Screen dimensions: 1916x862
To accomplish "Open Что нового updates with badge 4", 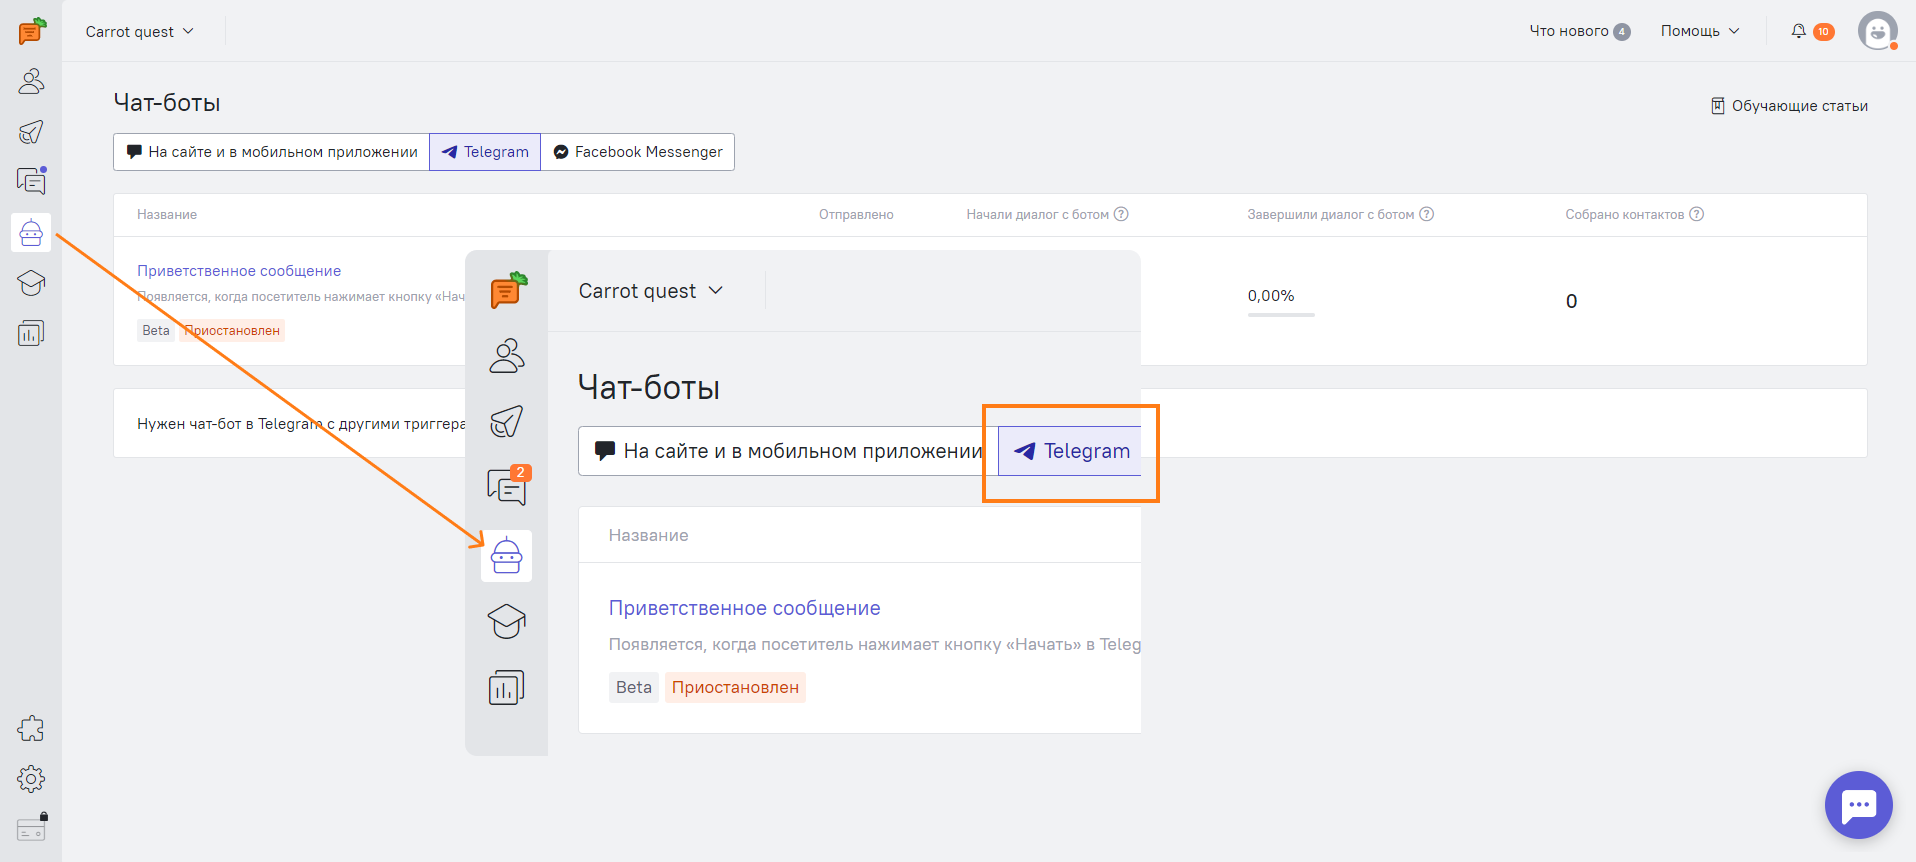I will tap(1580, 31).
